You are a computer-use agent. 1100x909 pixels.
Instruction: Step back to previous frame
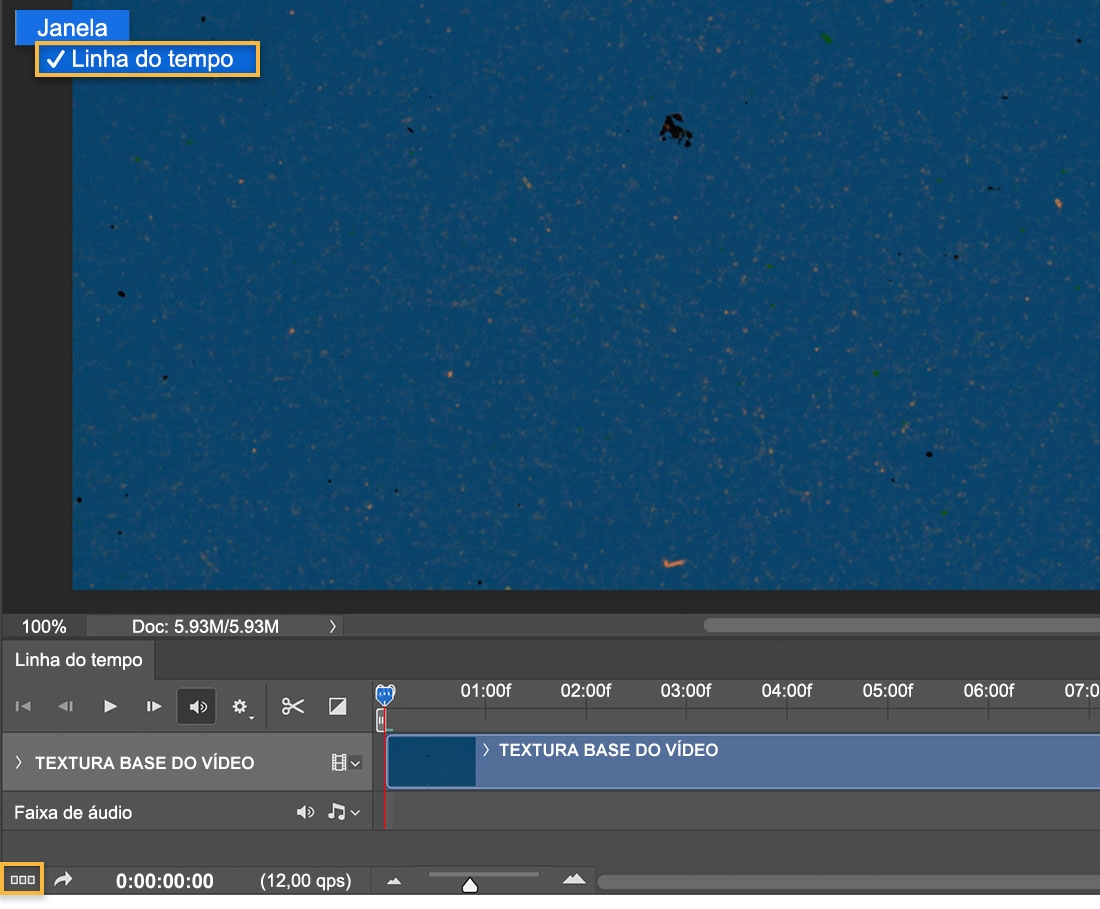pos(66,706)
